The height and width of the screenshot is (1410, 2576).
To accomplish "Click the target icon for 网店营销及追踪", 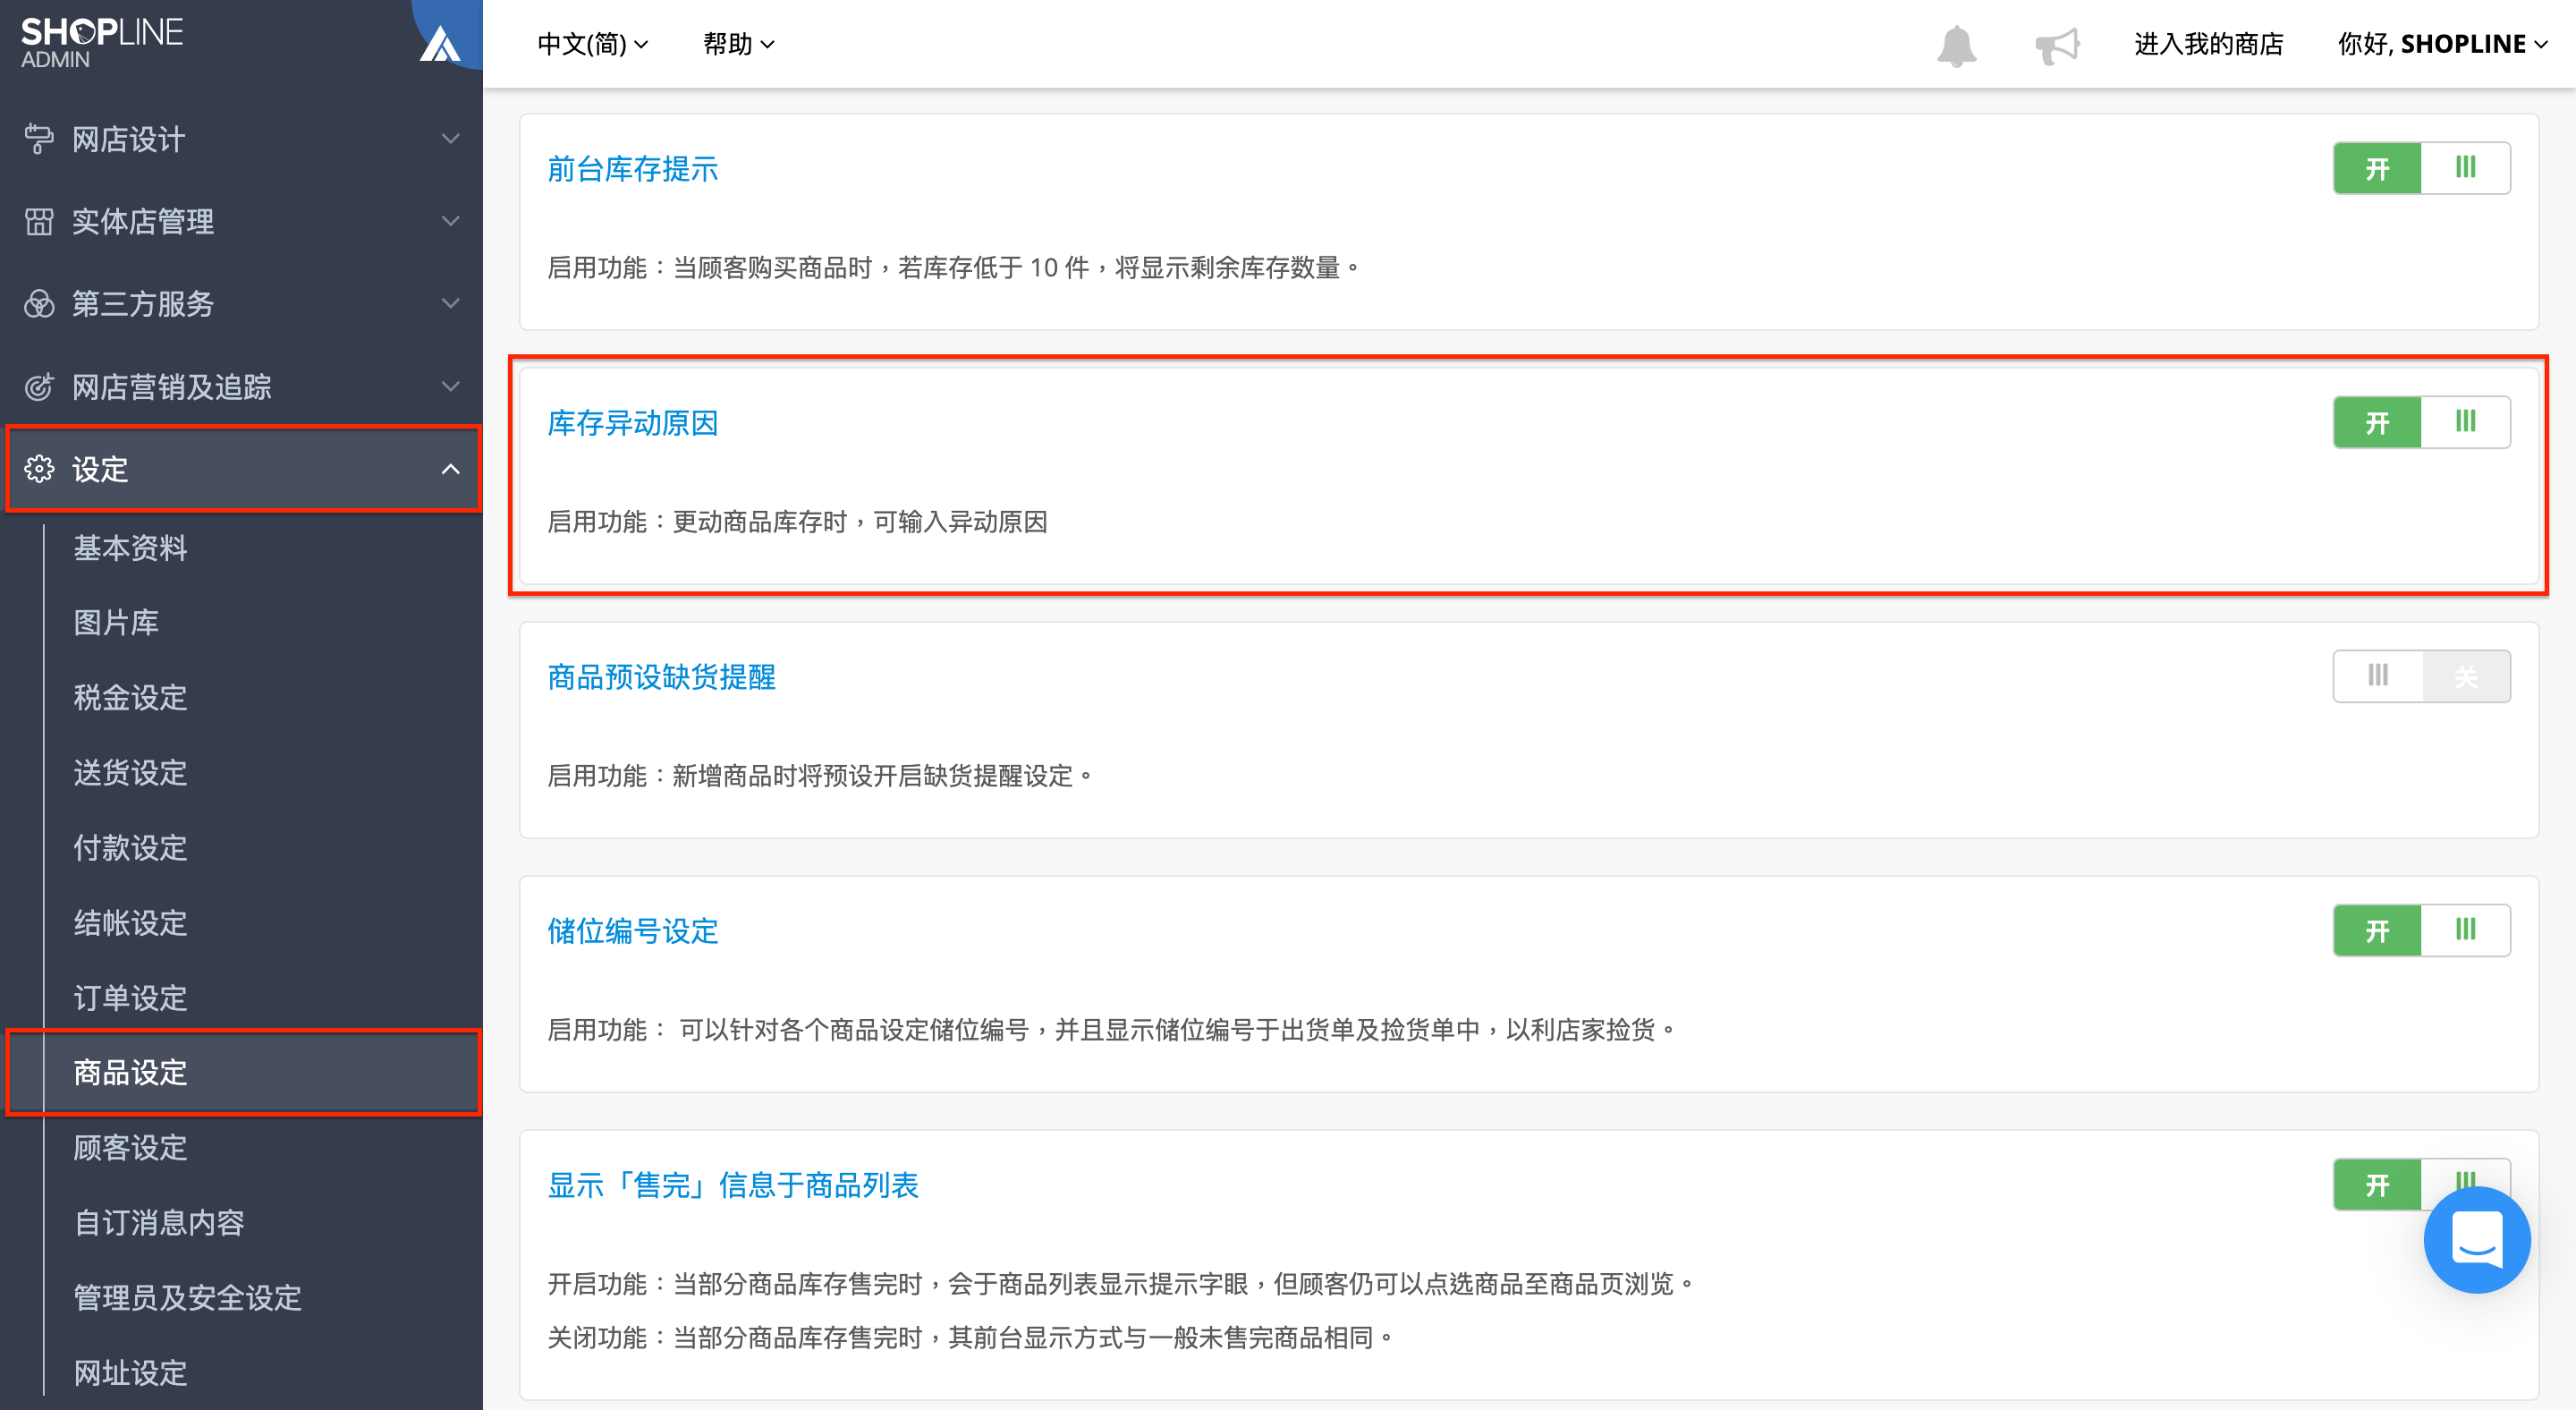I will click(x=39, y=386).
